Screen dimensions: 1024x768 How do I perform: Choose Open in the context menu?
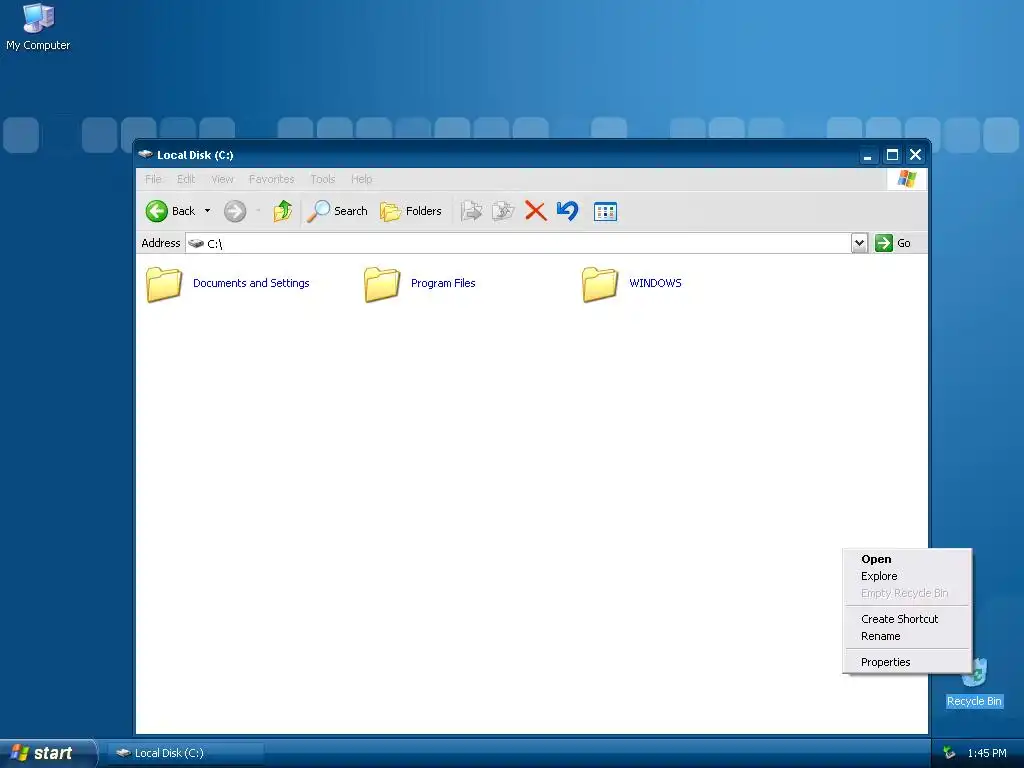tap(907, 559)
